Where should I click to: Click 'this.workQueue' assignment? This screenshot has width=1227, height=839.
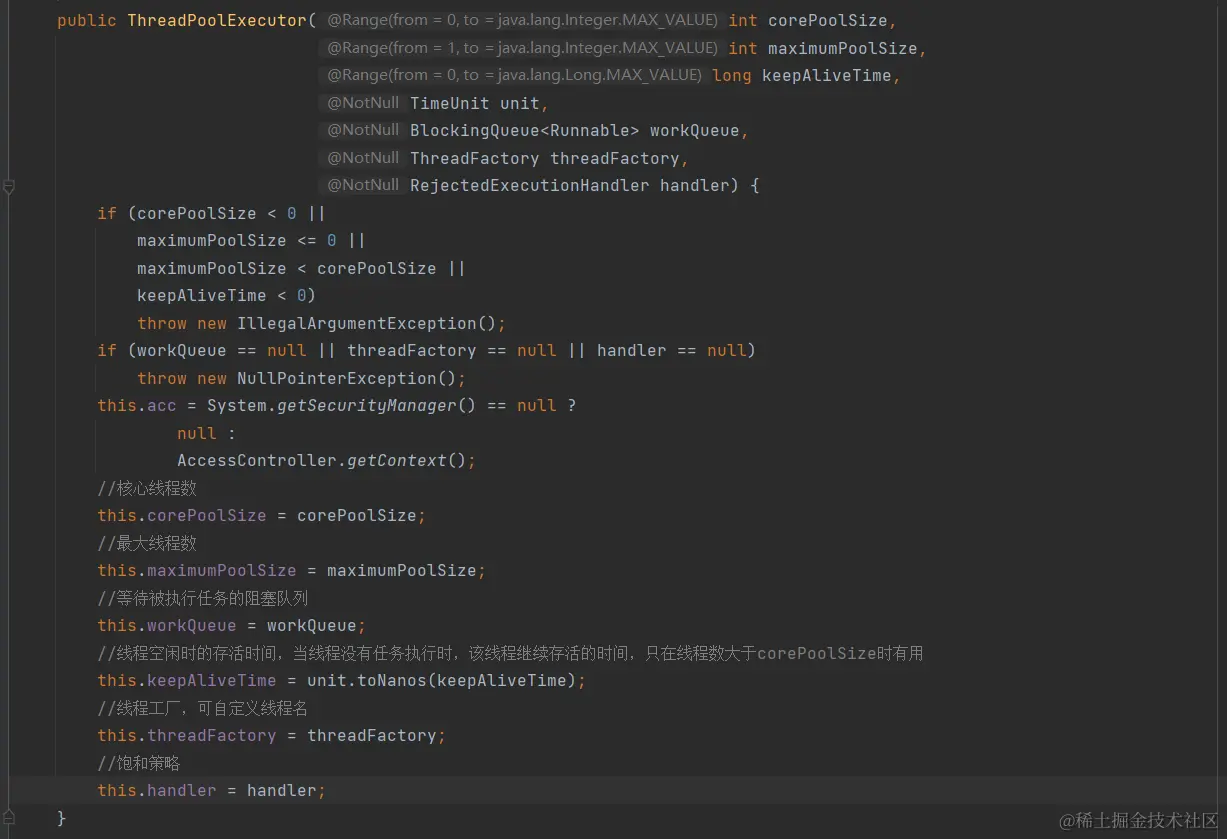point(166,626)
